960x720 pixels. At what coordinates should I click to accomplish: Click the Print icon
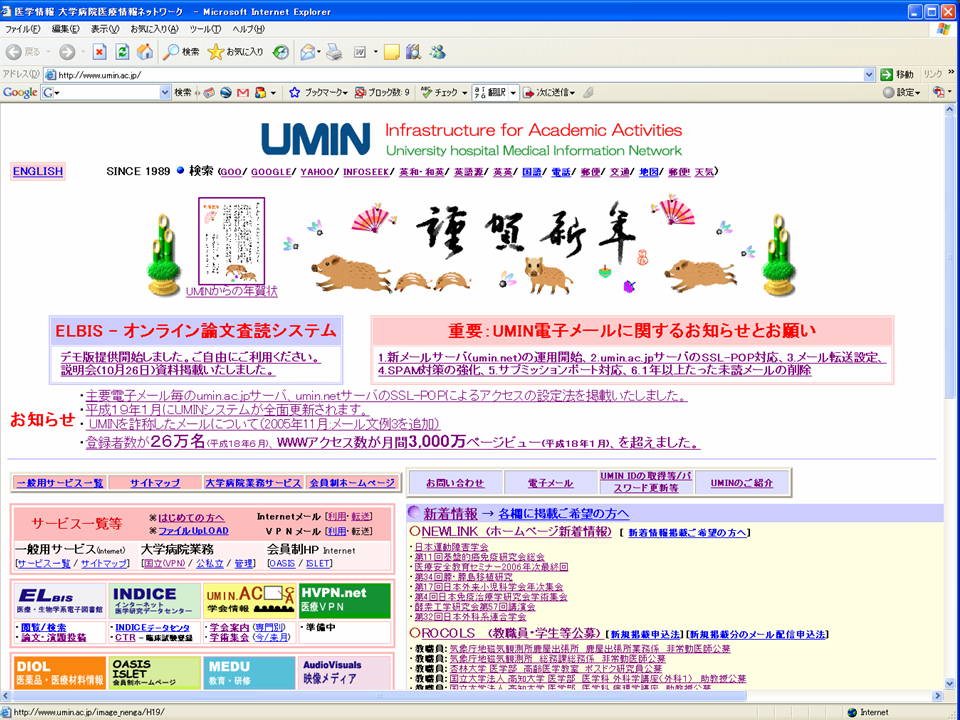[x=334, y=52]
